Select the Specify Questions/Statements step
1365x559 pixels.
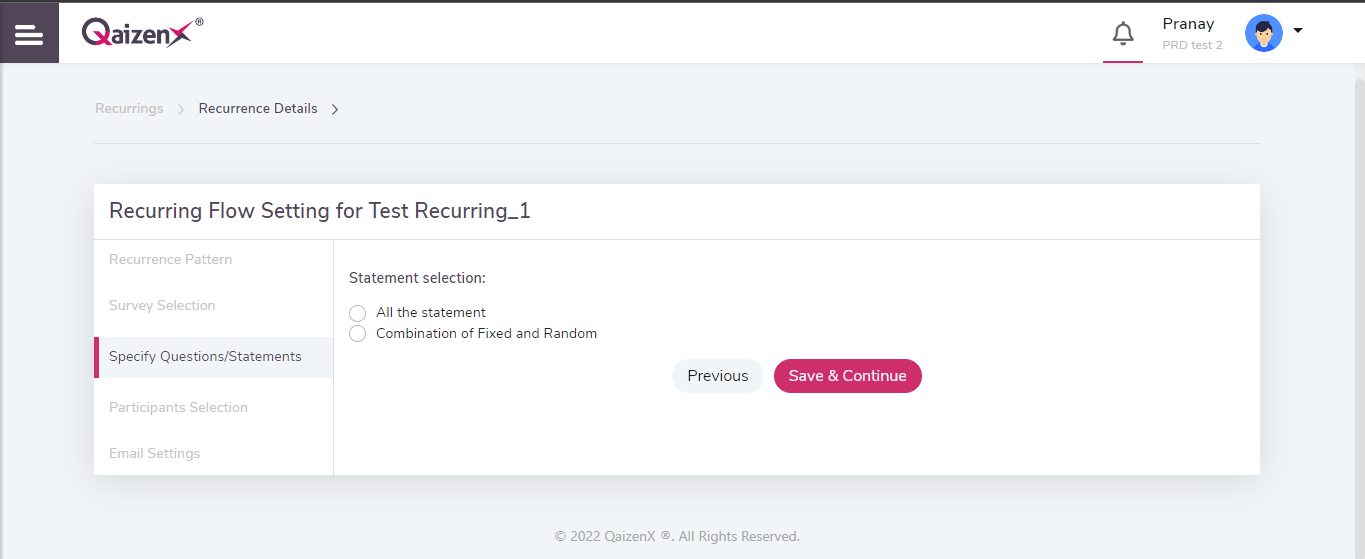205,356
